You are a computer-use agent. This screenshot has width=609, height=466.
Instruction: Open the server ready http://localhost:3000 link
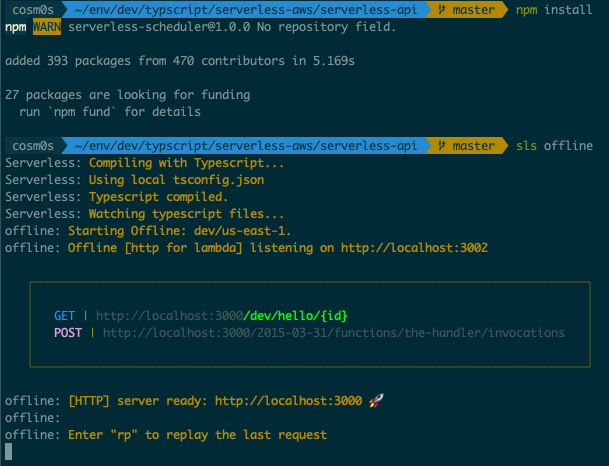(288, 401)
